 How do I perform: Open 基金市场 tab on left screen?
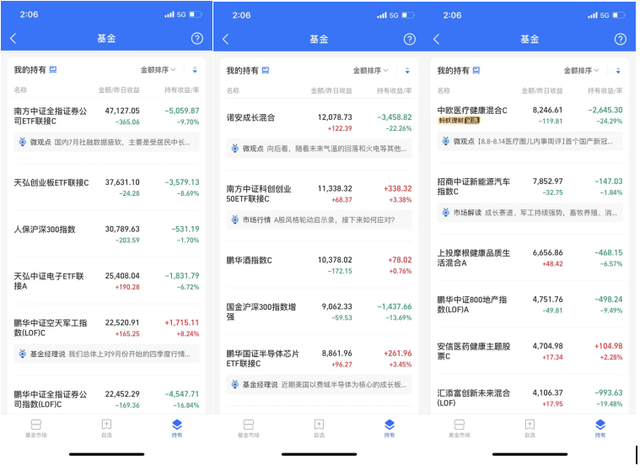(36, 428)
